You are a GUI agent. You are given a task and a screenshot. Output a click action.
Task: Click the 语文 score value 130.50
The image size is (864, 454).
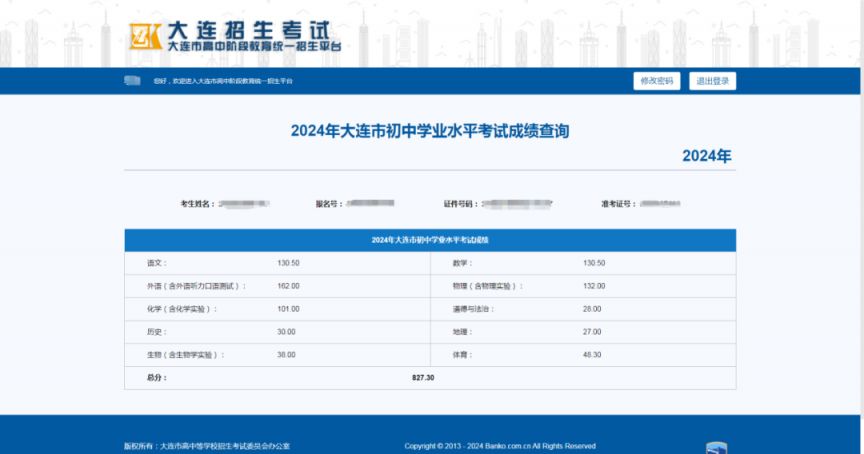click(x=289, y=263)
